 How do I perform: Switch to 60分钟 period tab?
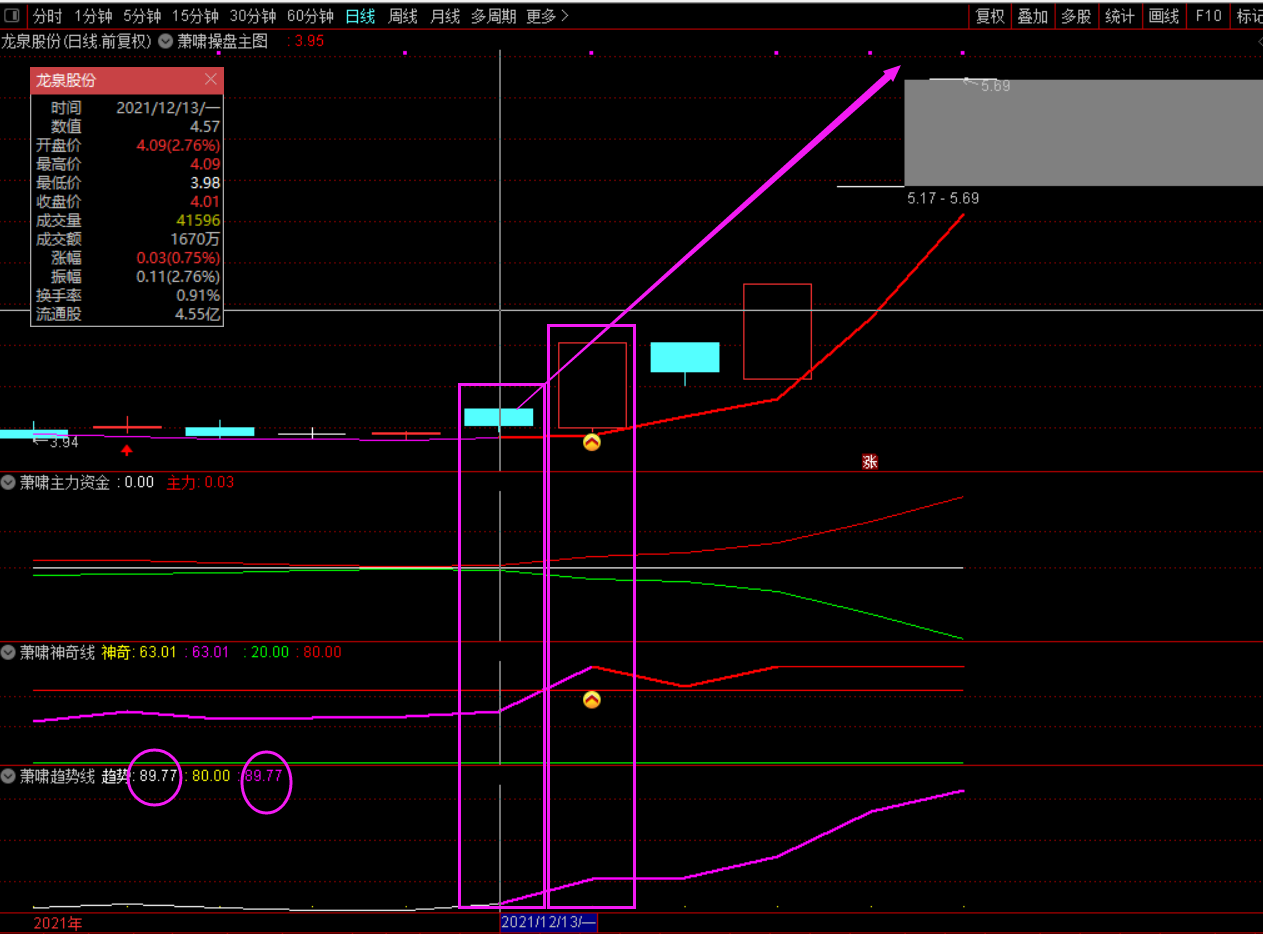[310, 16]
